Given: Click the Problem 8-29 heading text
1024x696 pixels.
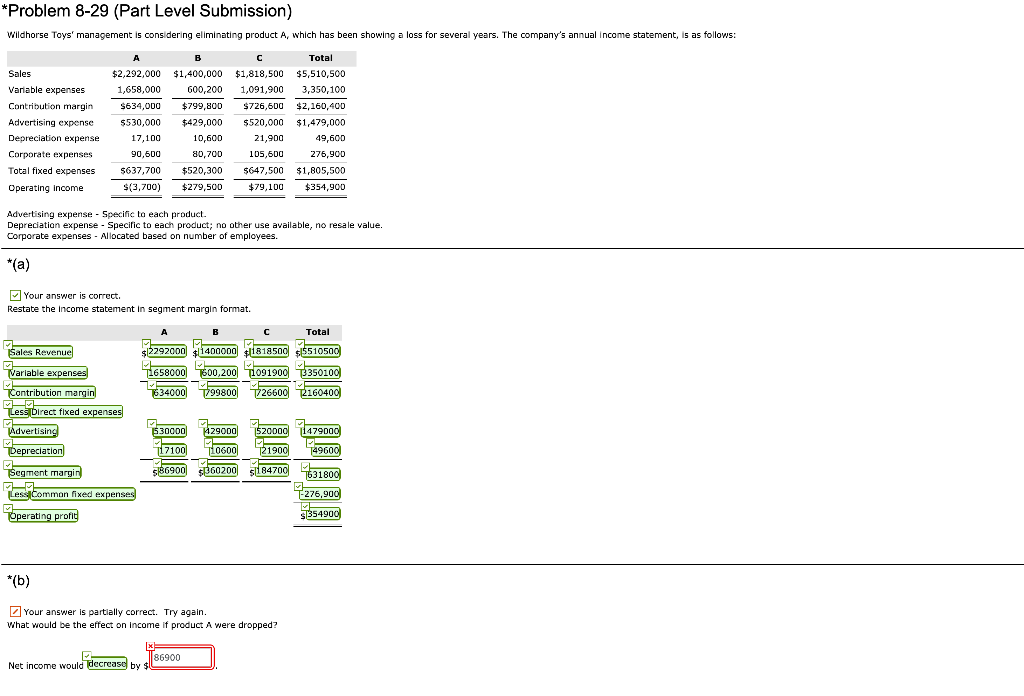Looking at the screenshot, I should (146, 10).
